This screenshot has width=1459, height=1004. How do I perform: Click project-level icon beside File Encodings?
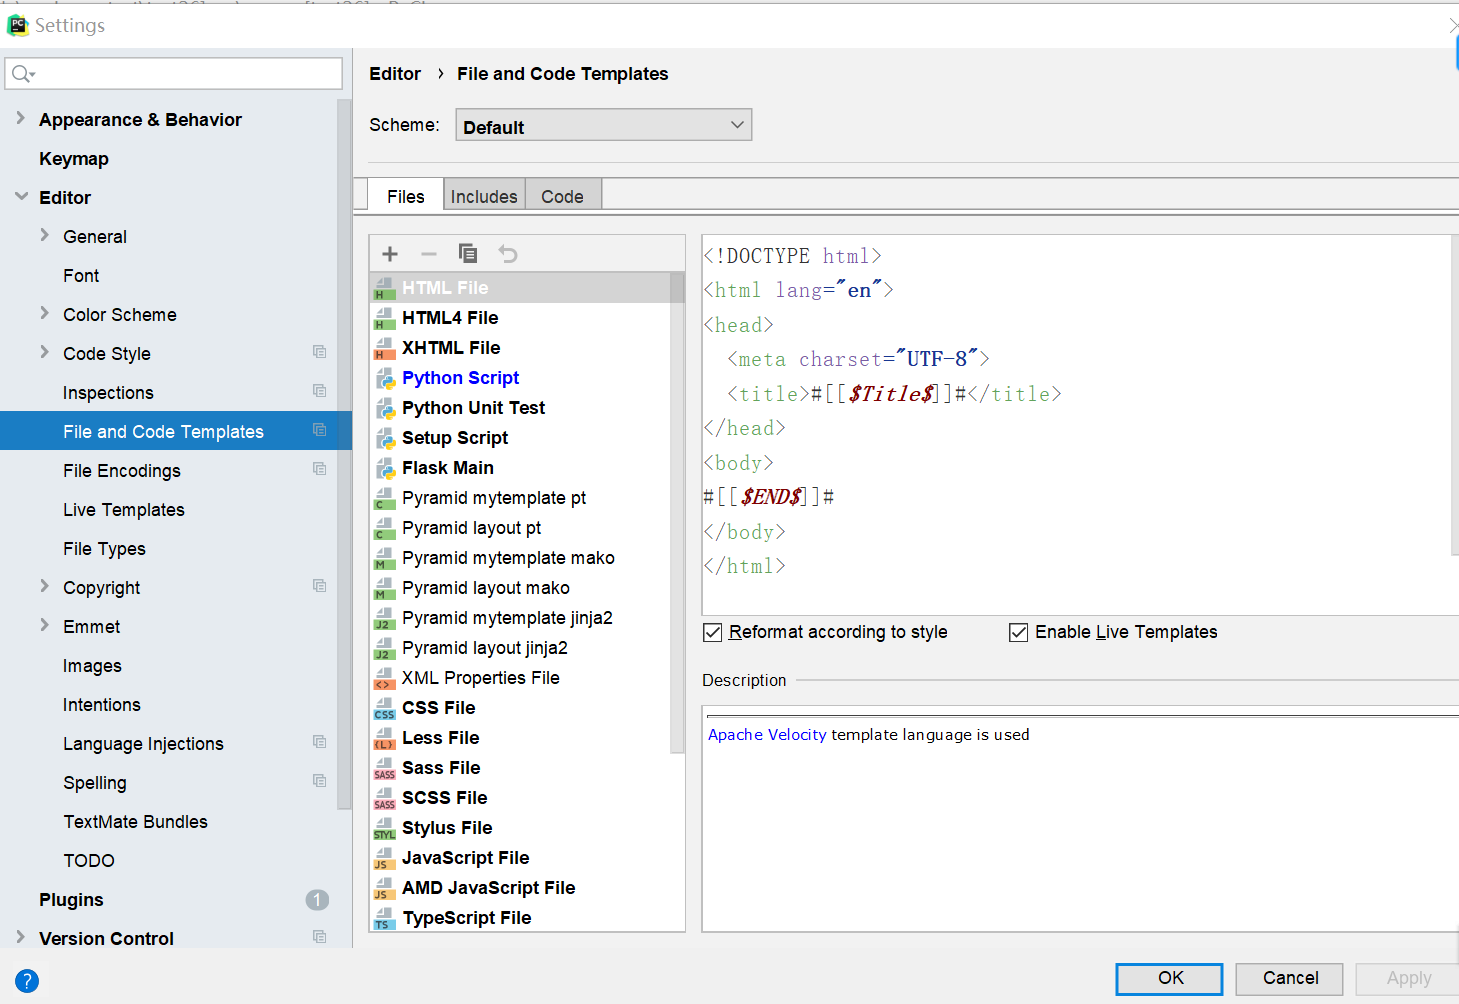[320, 469]
